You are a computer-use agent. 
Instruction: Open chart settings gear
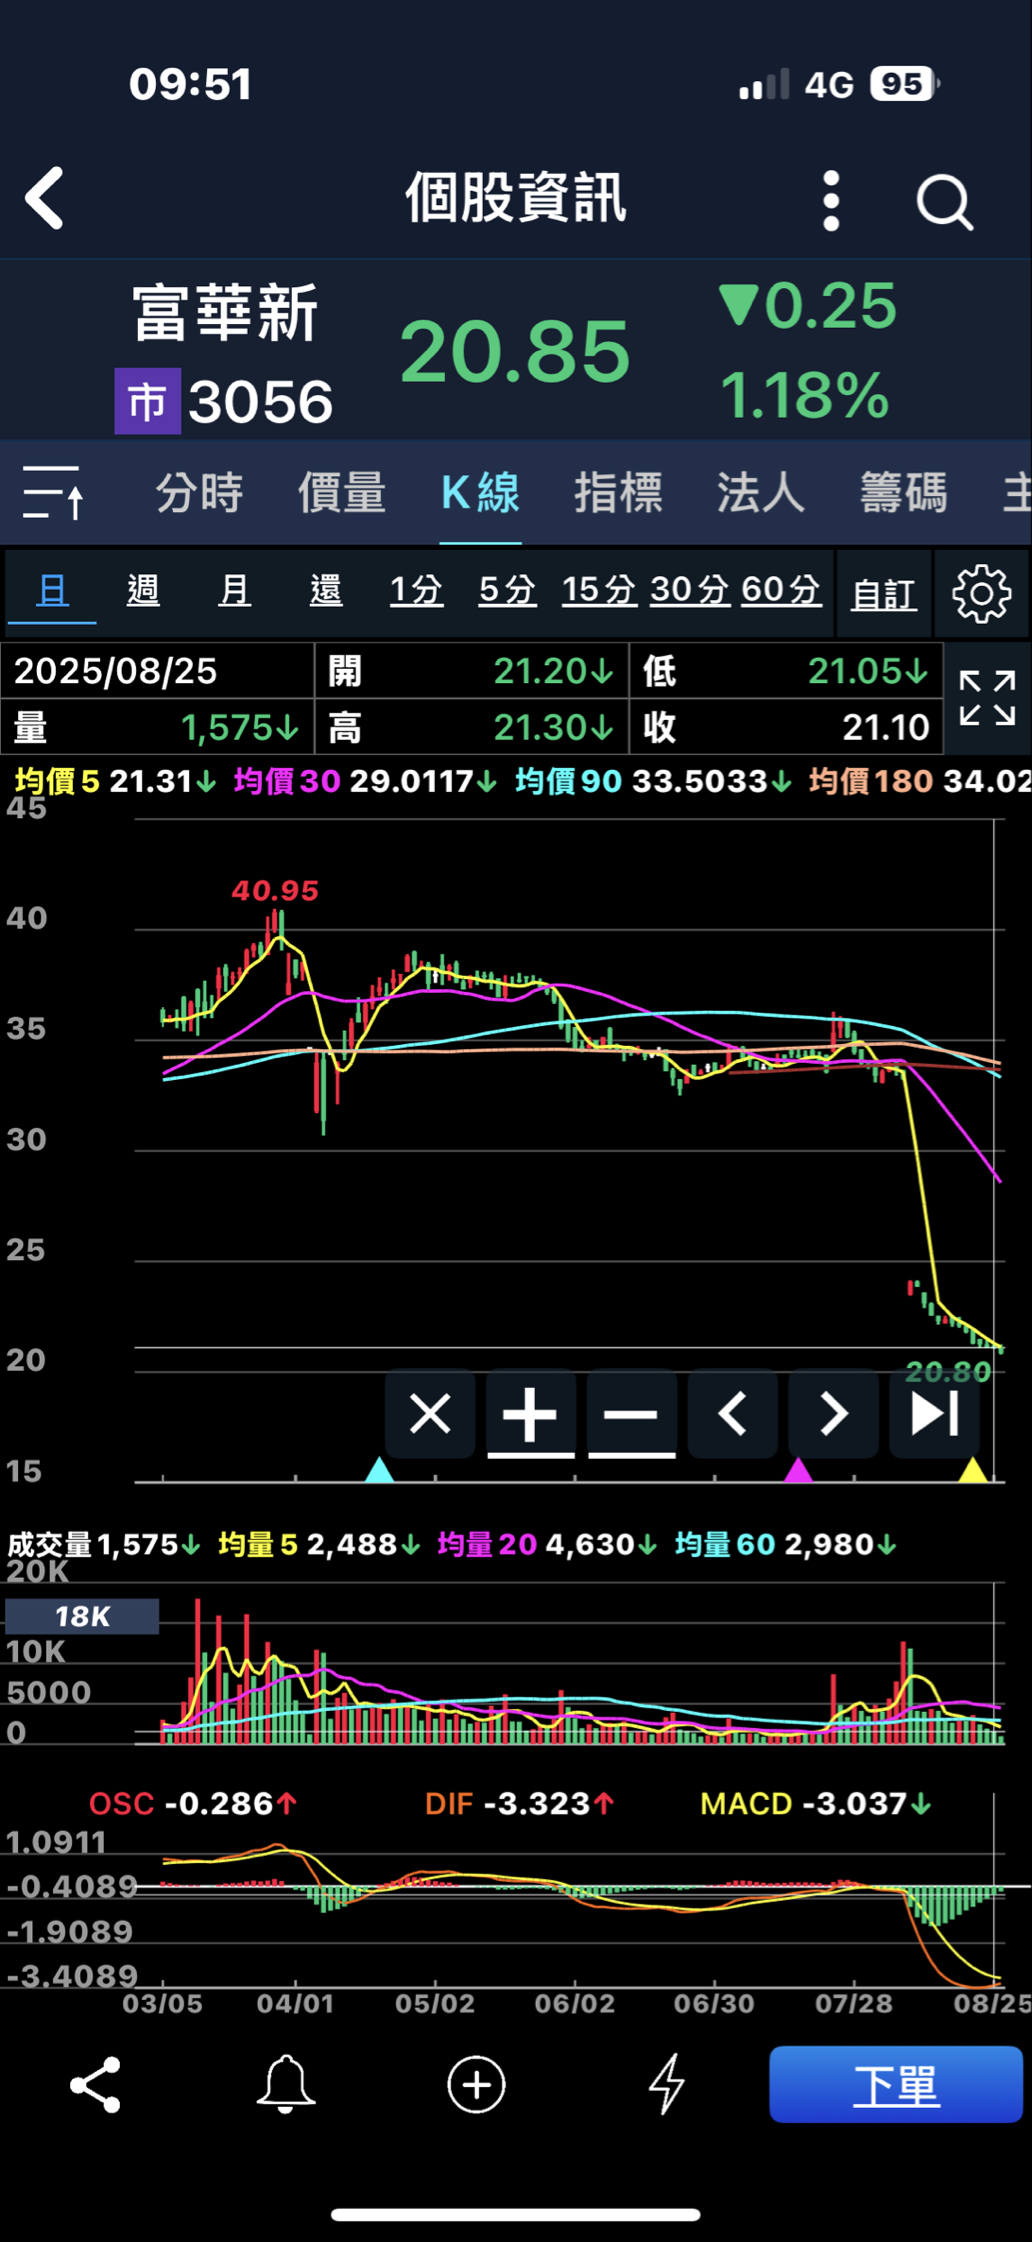pyautogui.click(x=981, y=594)
